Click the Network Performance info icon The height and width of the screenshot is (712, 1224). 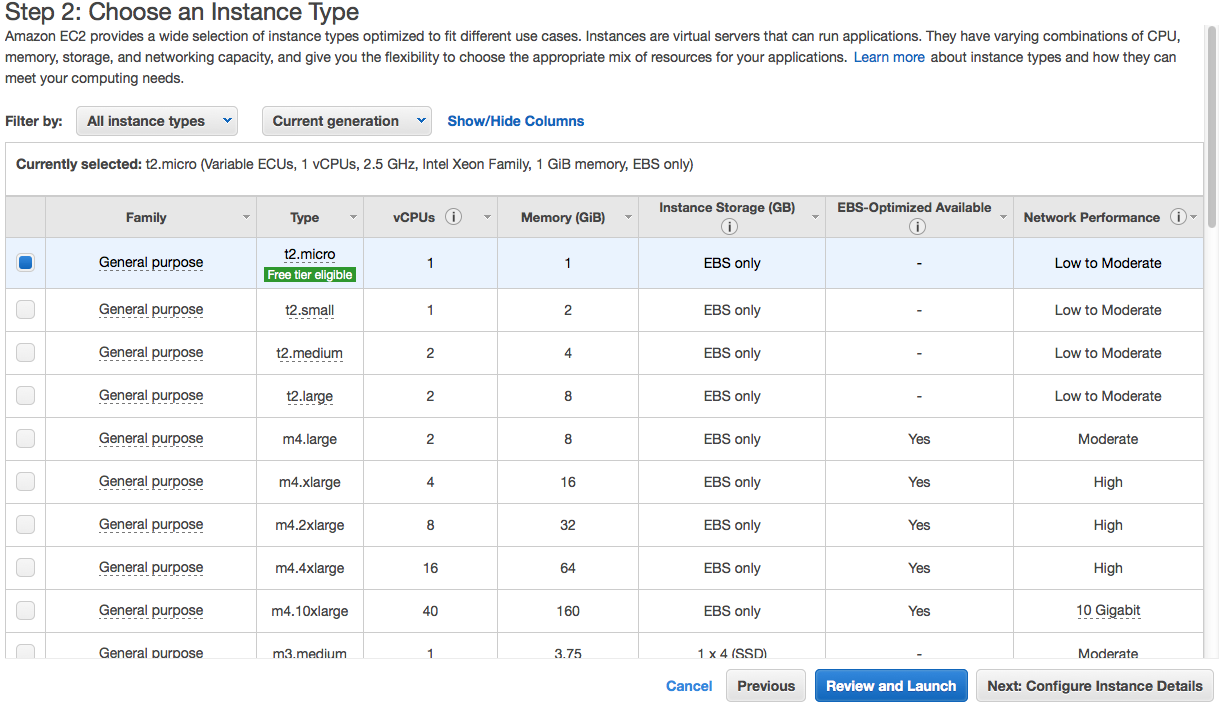pyautogui.click(x=1178, y=217)
